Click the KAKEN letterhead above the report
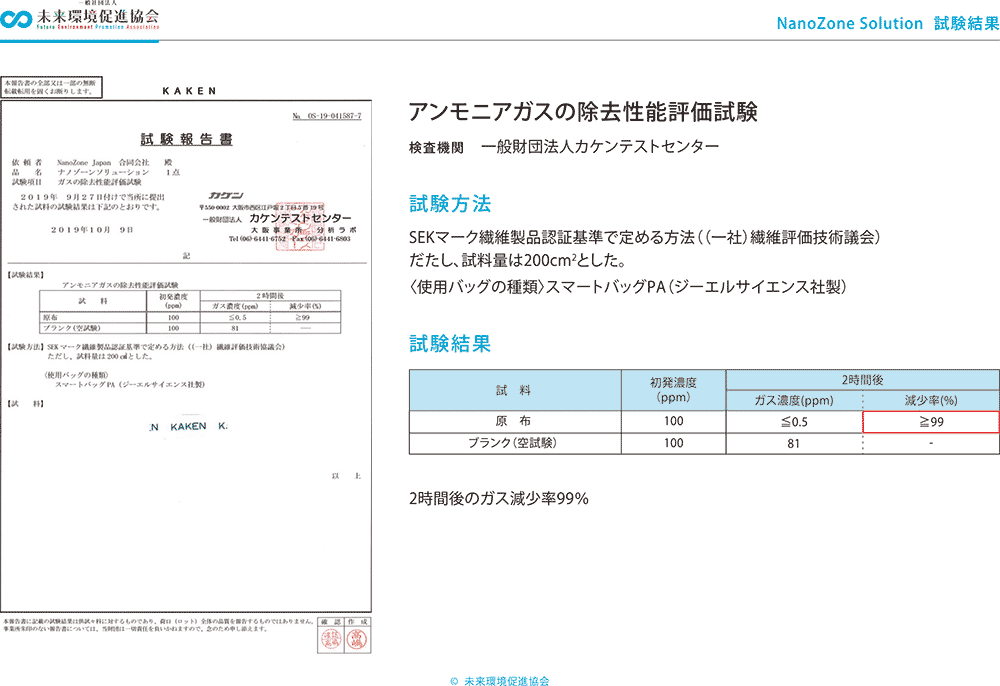 coord(189,91)
